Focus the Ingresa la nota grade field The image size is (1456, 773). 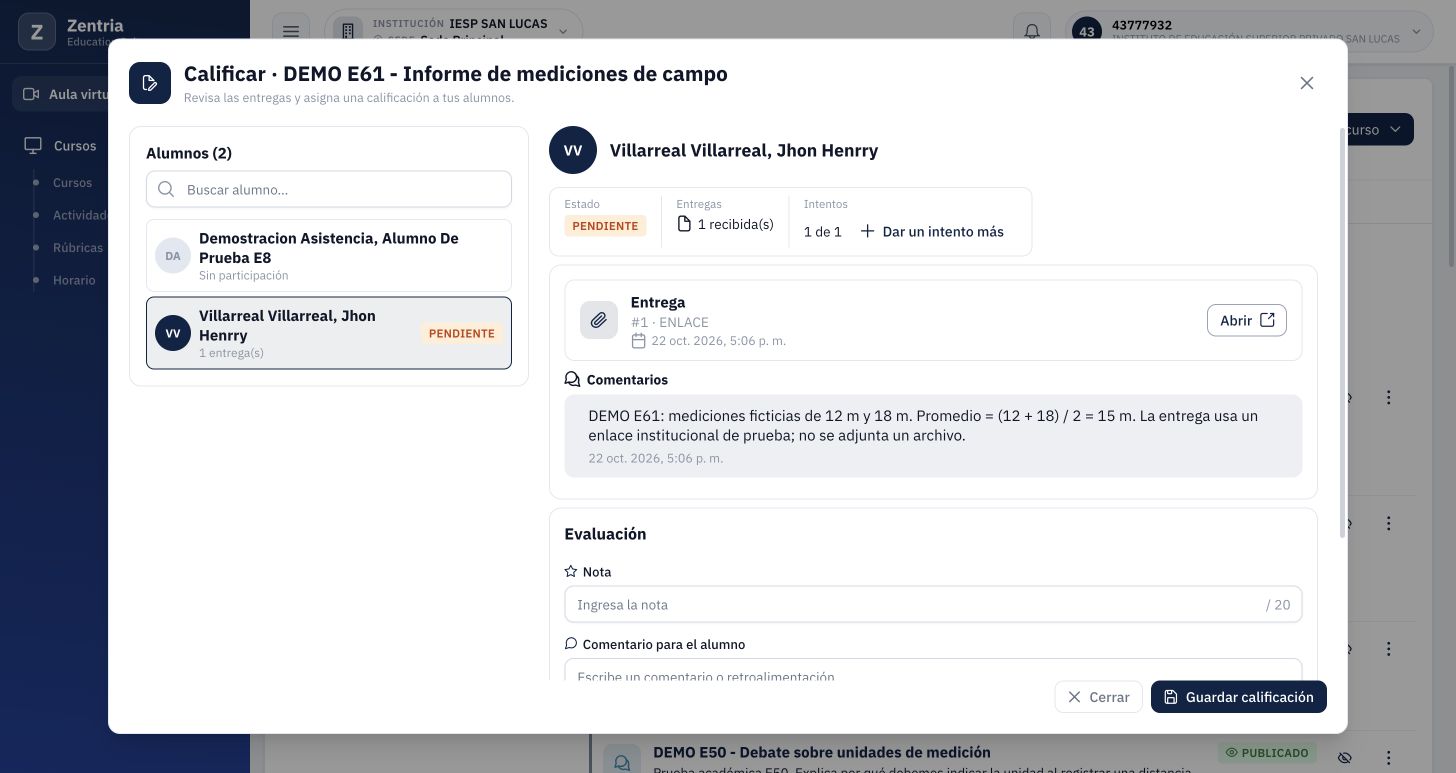click(933, 604)
